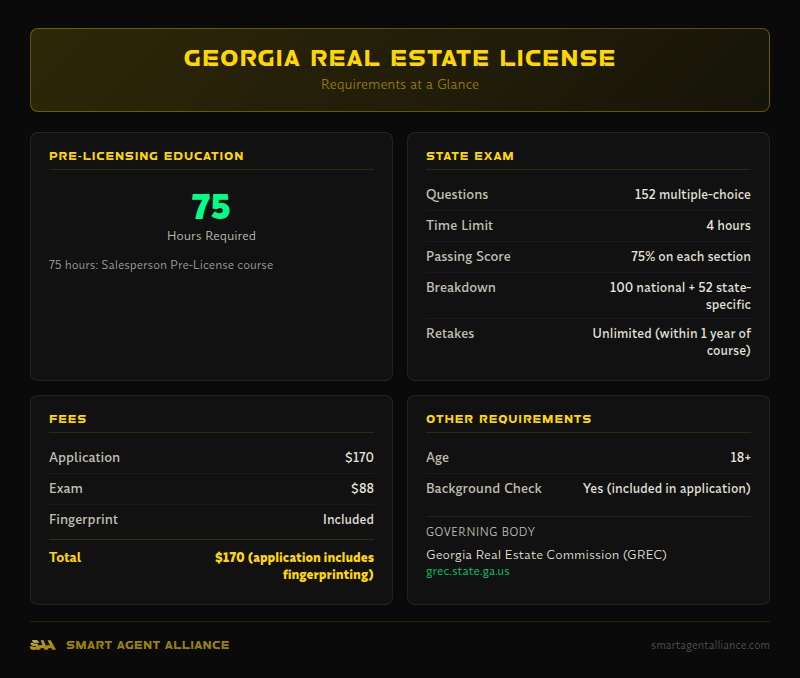Click the Other Requirements card header

[509, 419]
